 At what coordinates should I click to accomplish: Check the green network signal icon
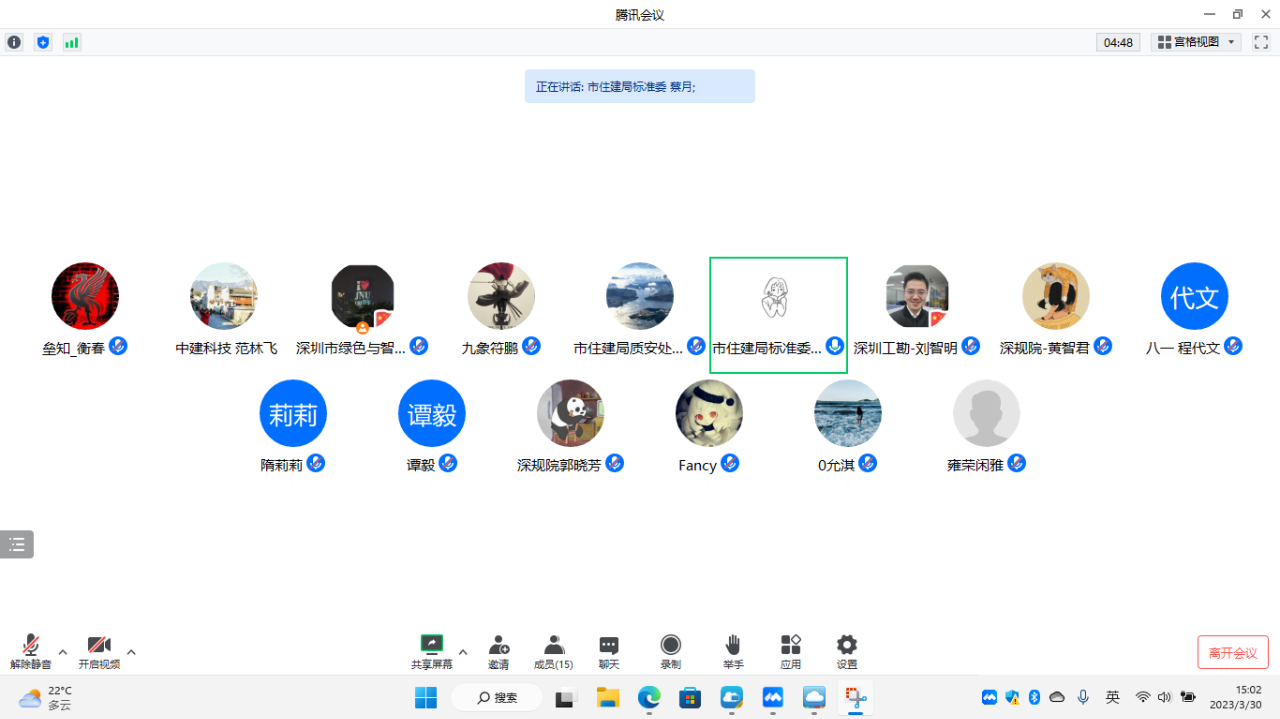[71, 42]
